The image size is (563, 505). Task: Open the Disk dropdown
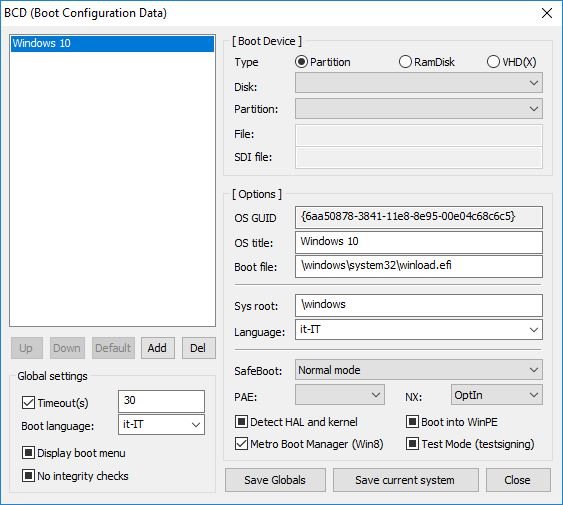pyautogui.click(x=419, y=83)
